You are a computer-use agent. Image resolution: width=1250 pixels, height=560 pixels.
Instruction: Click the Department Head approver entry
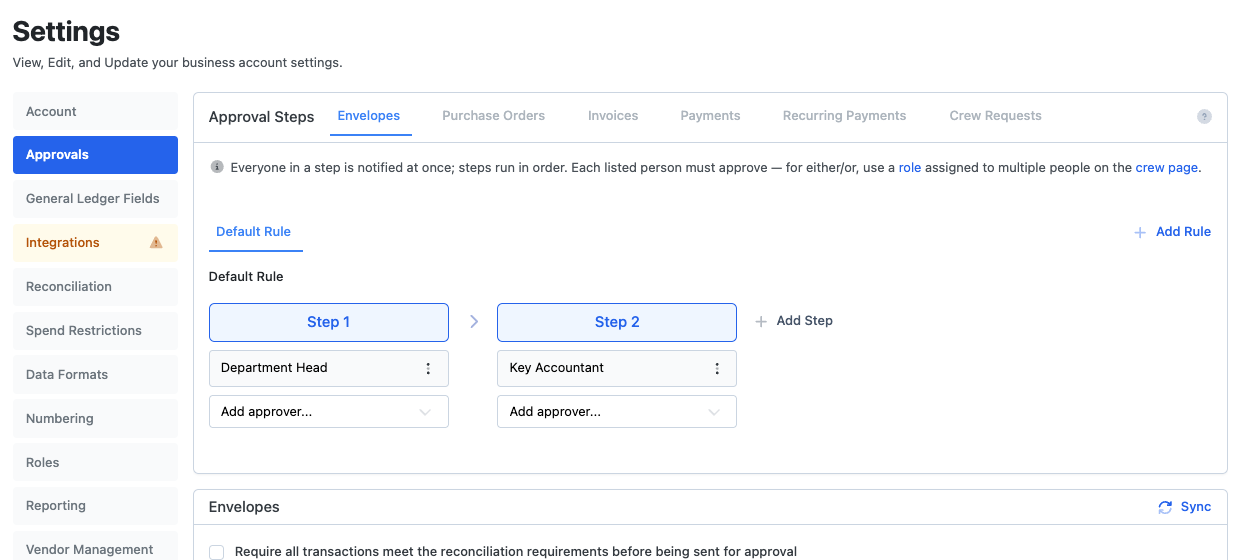click(329, 368)
